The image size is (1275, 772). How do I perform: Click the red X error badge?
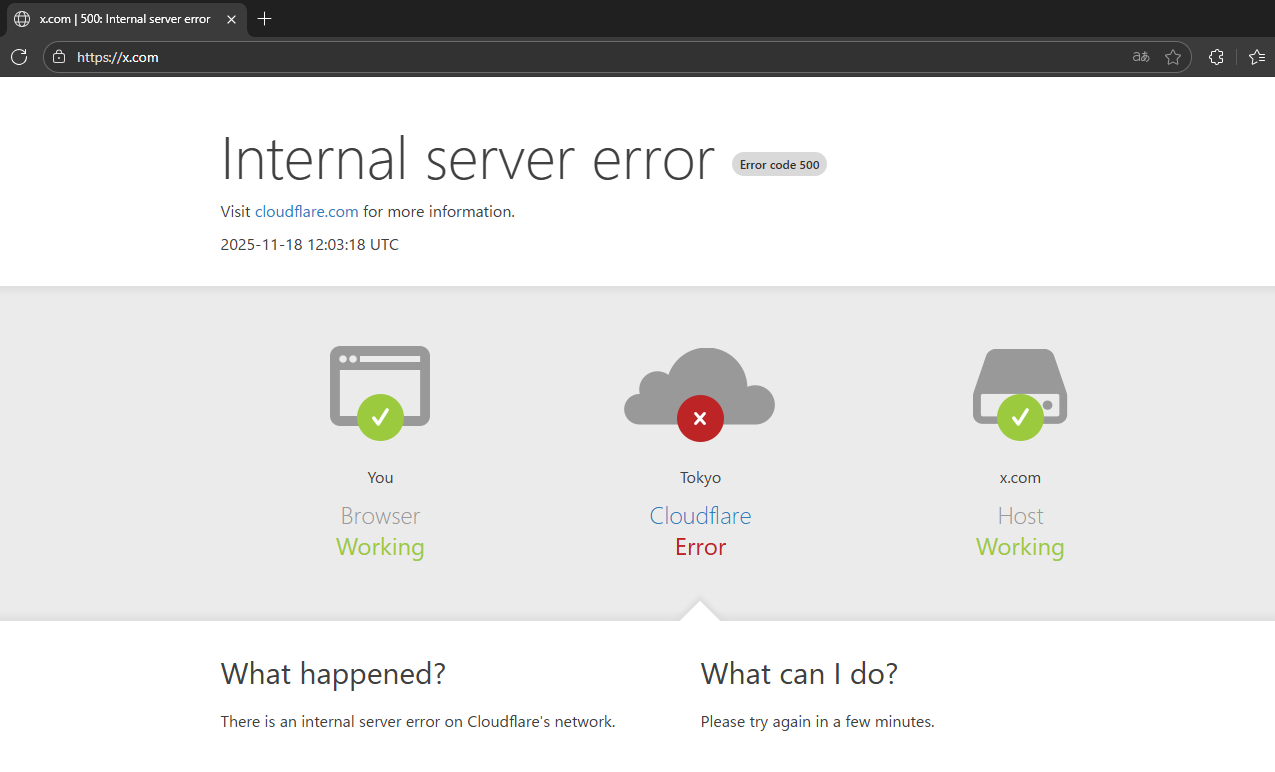click(x=700, y=418)
